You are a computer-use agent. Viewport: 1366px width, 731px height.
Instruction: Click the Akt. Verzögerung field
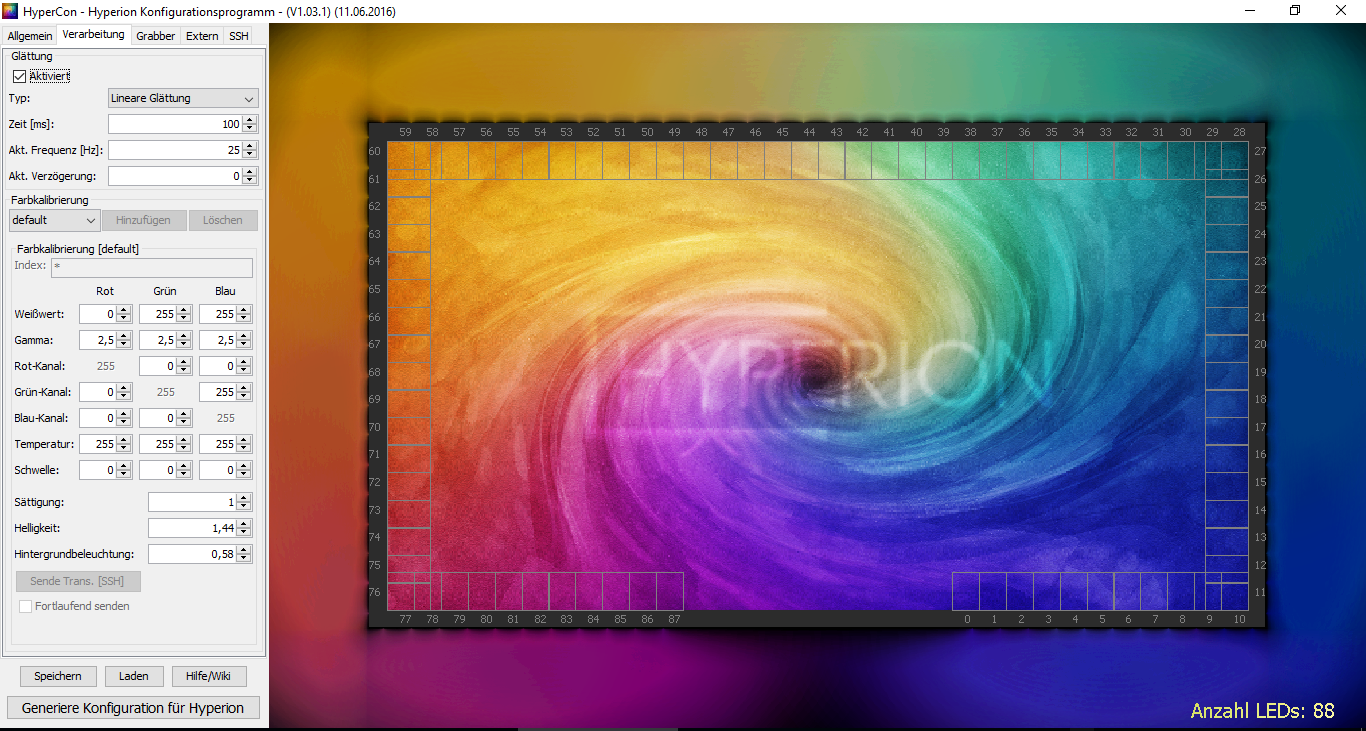point(175,176)
